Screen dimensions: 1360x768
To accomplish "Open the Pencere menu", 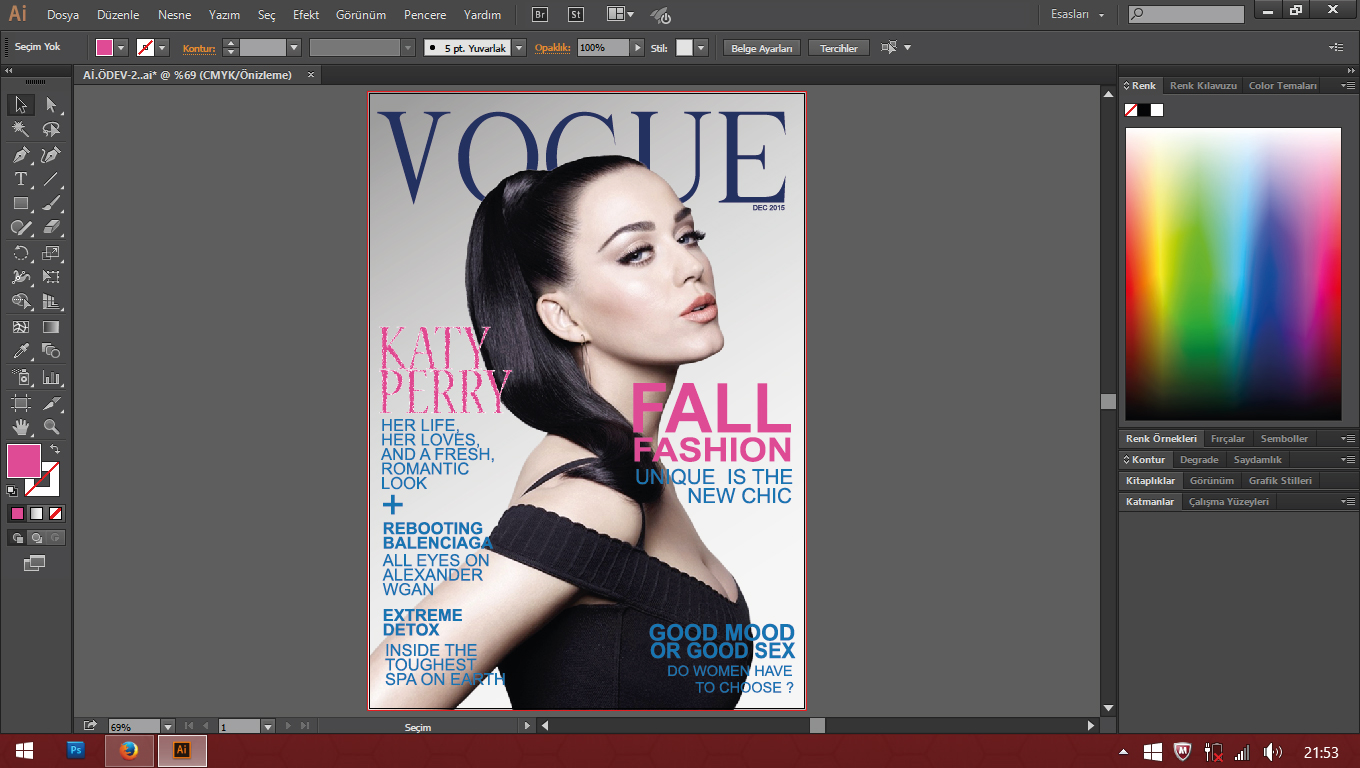I will click(x=425, y=15).
